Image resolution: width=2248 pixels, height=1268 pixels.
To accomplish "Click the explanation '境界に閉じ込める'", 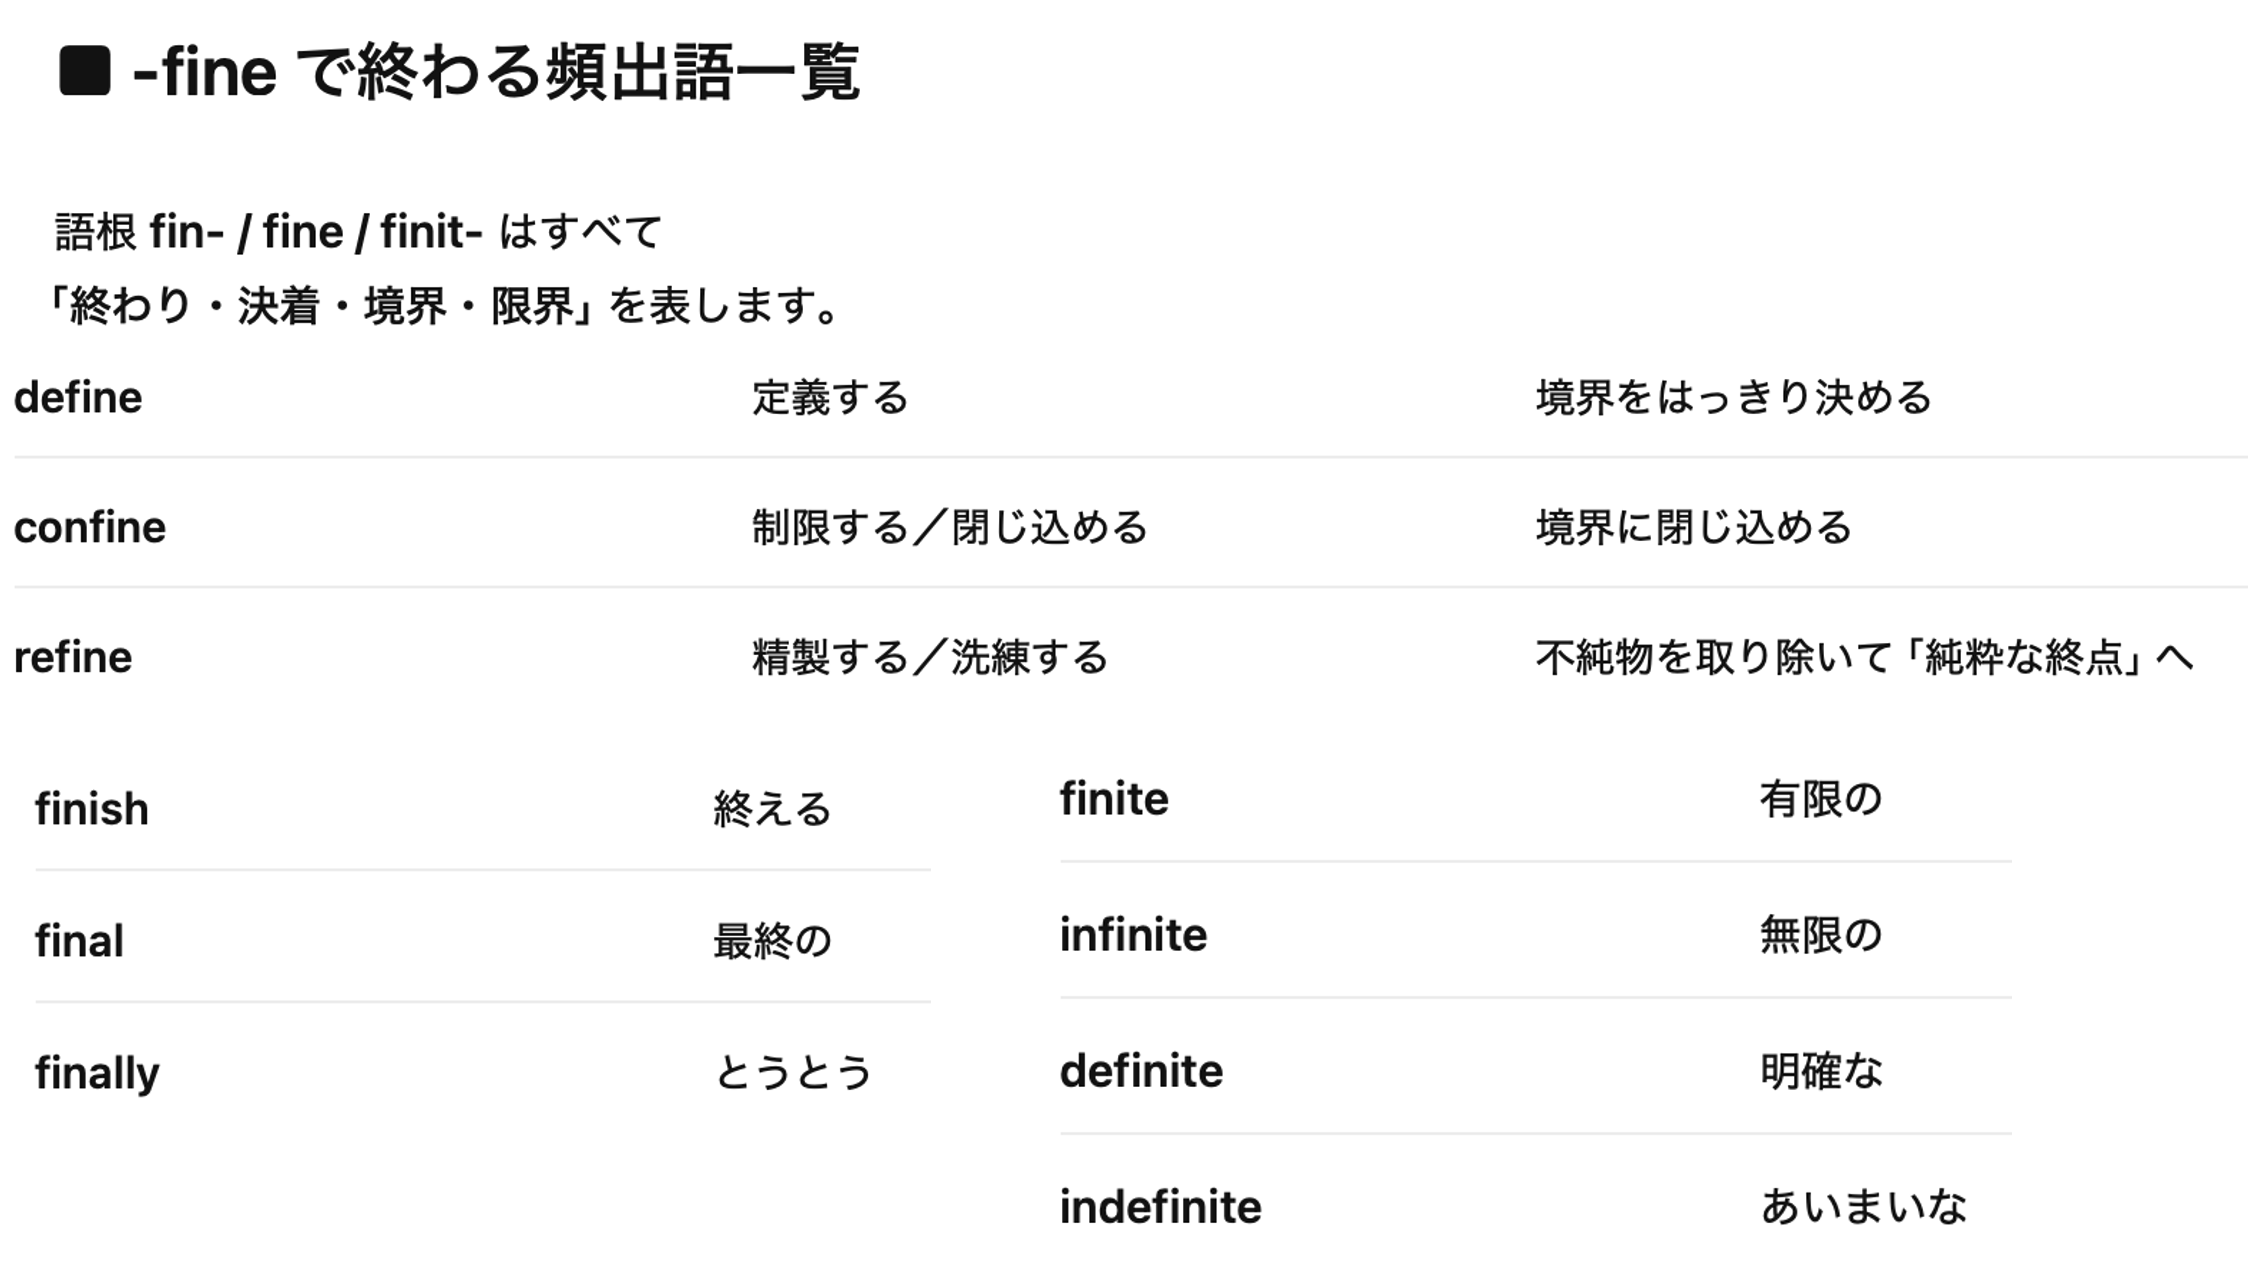I will [x=1694, y=528].
